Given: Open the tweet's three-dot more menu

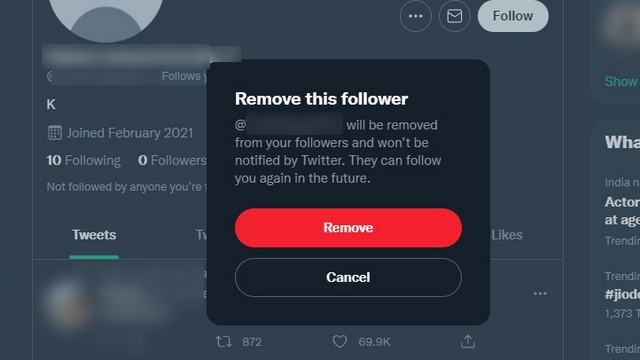Looking at the screenshot, I should tap(540, 293).
